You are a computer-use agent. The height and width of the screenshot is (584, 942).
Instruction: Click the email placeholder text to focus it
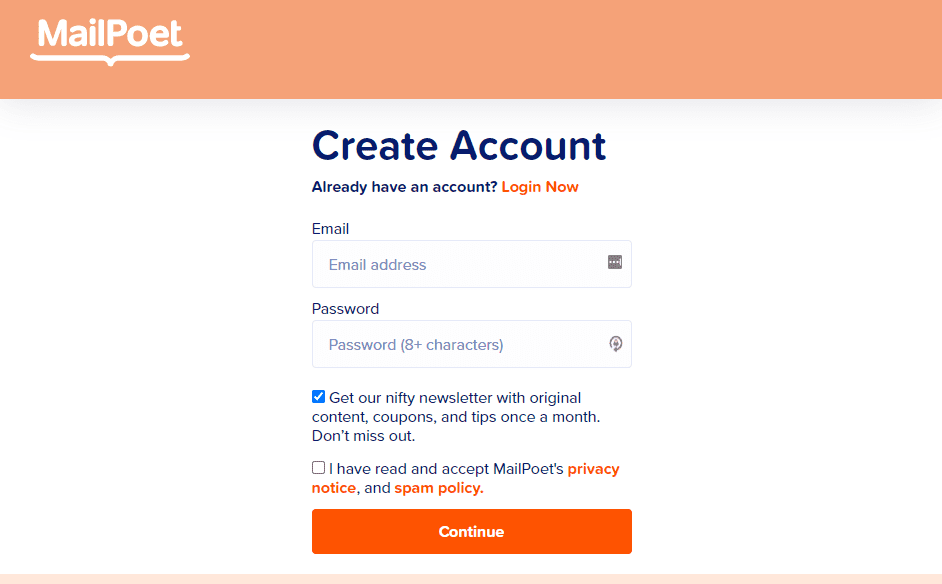(379, 264)
